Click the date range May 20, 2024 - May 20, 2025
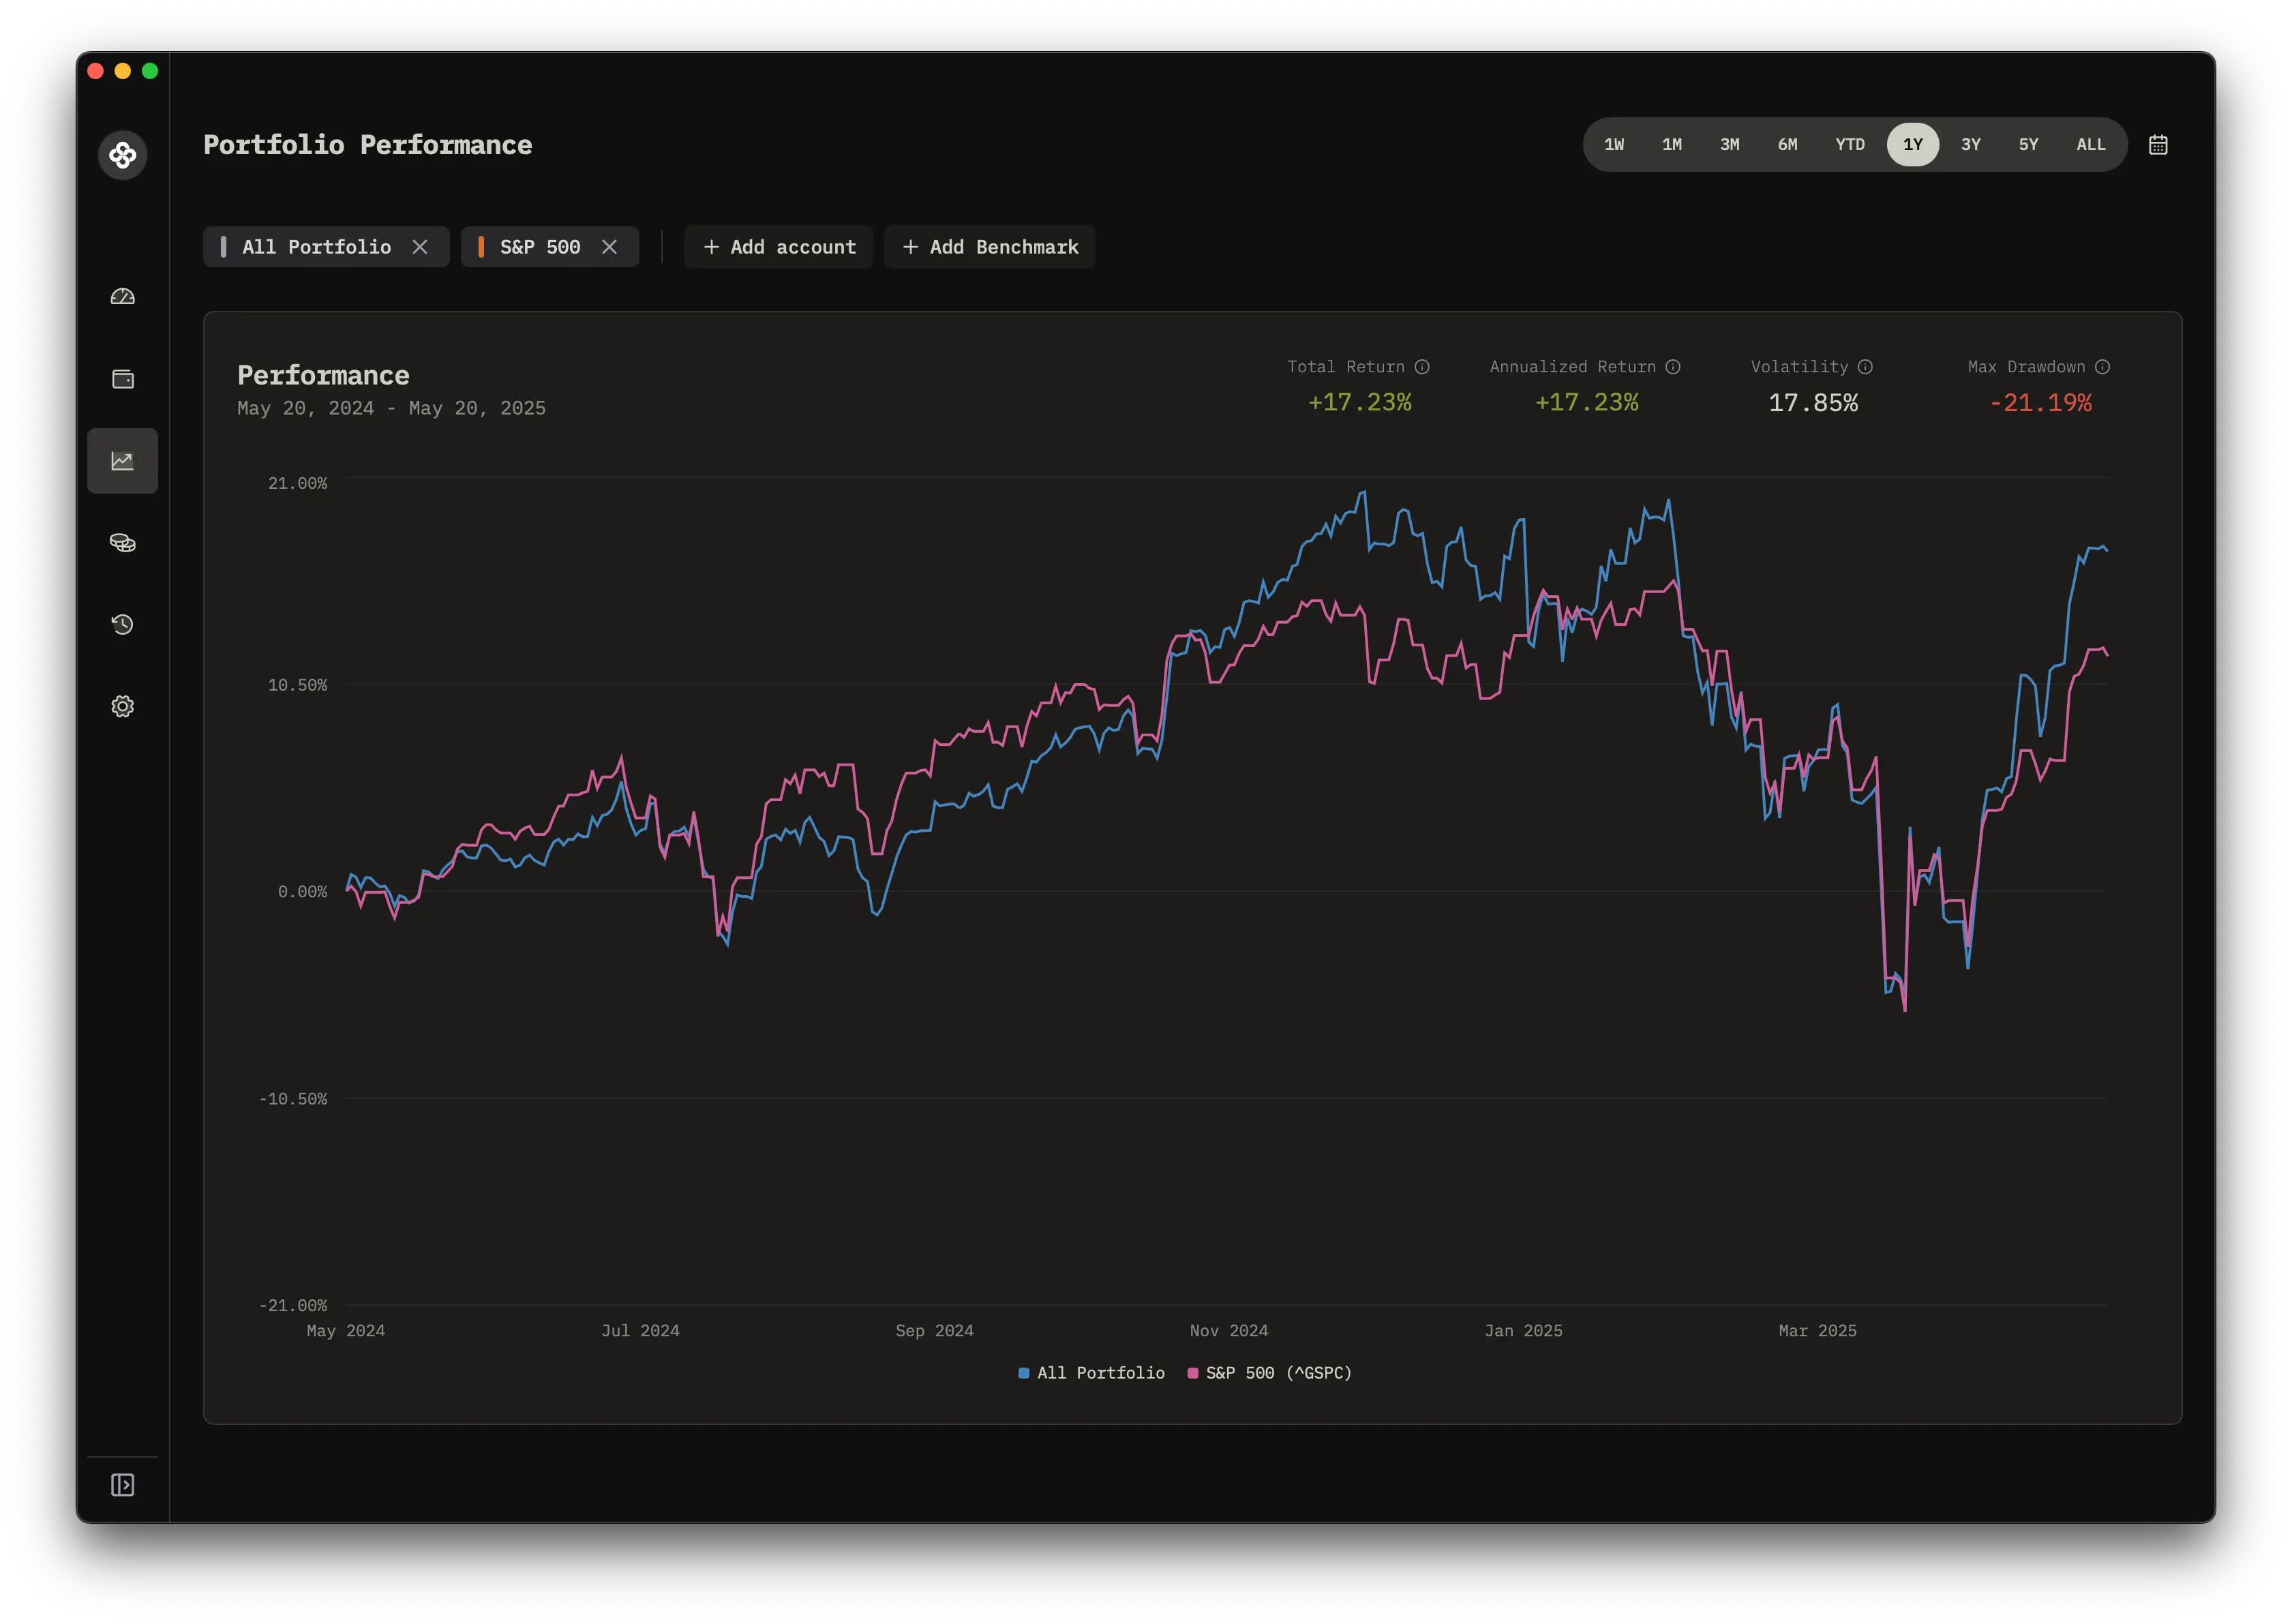Image resolution: width=2292 pixels, height=1624 pixels. 391,408
